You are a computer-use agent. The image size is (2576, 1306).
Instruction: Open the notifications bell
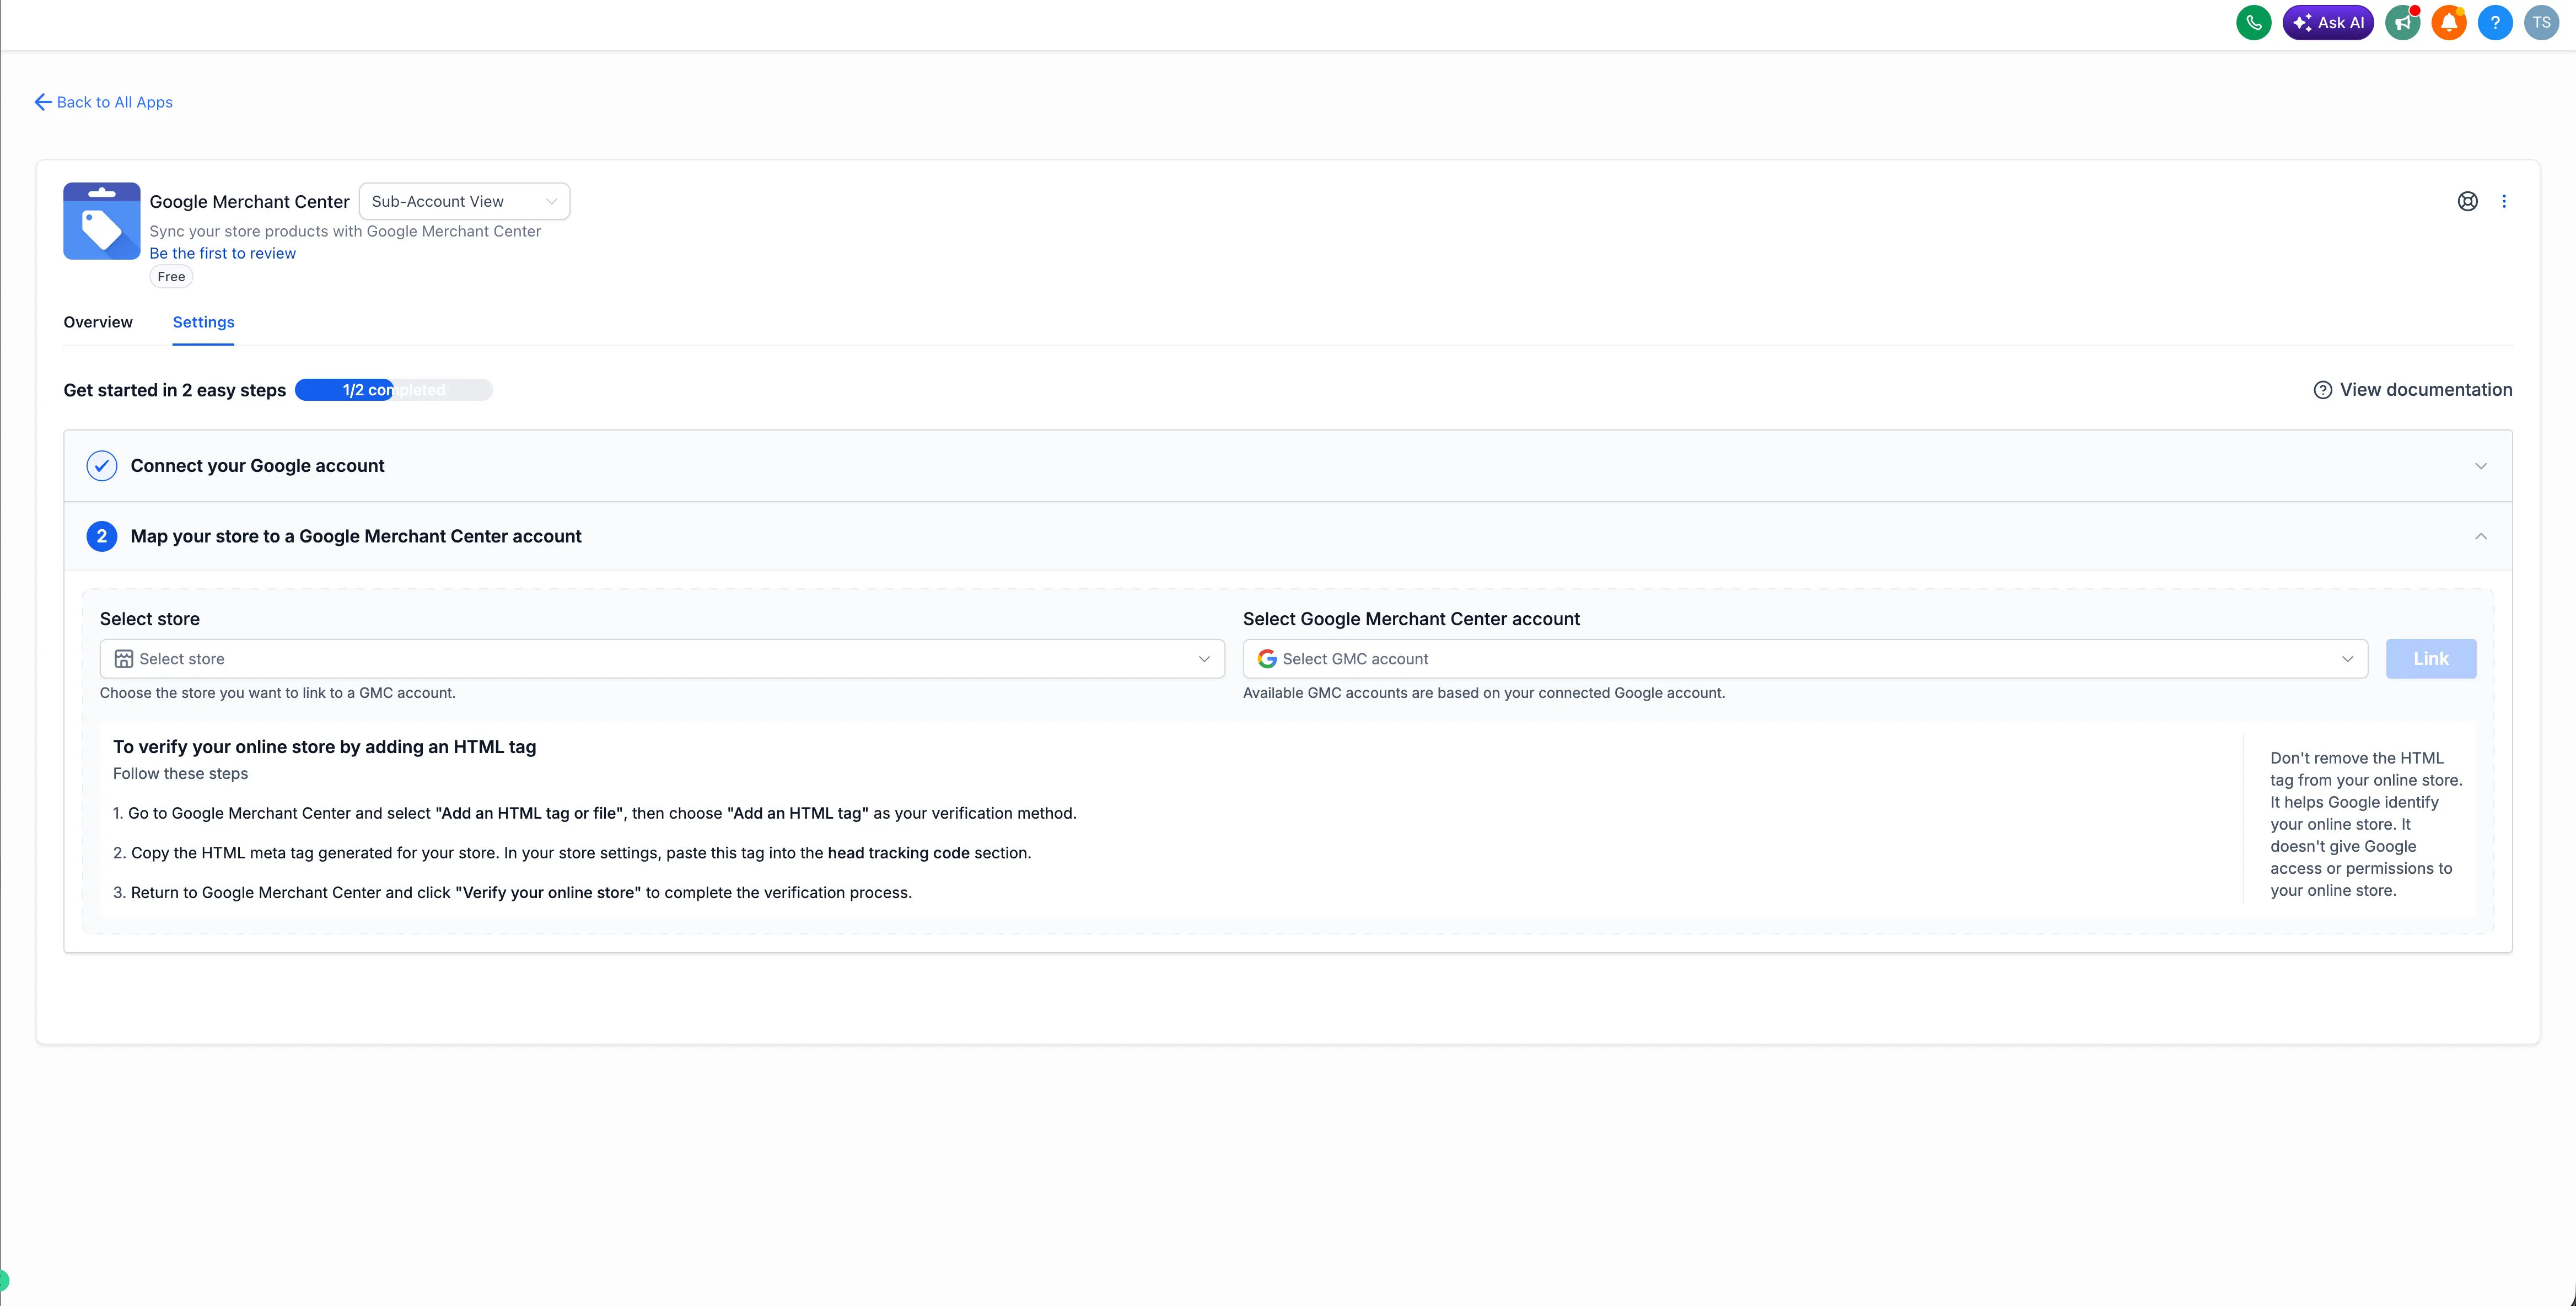[2449, 23]
